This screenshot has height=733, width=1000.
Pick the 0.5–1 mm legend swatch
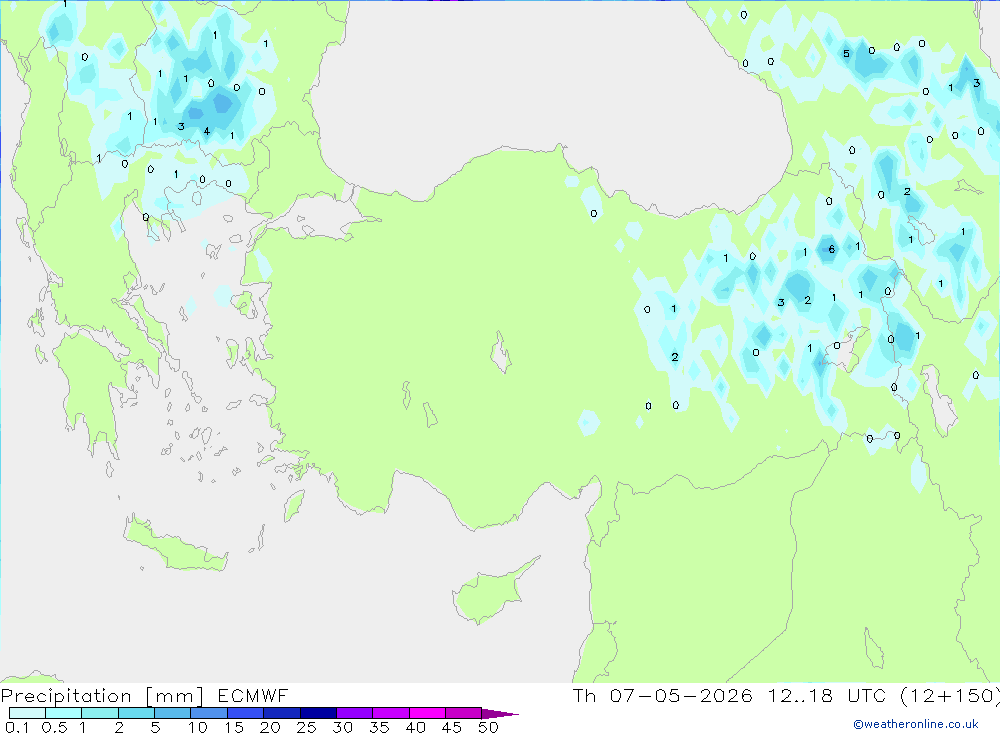pos(64,713)
